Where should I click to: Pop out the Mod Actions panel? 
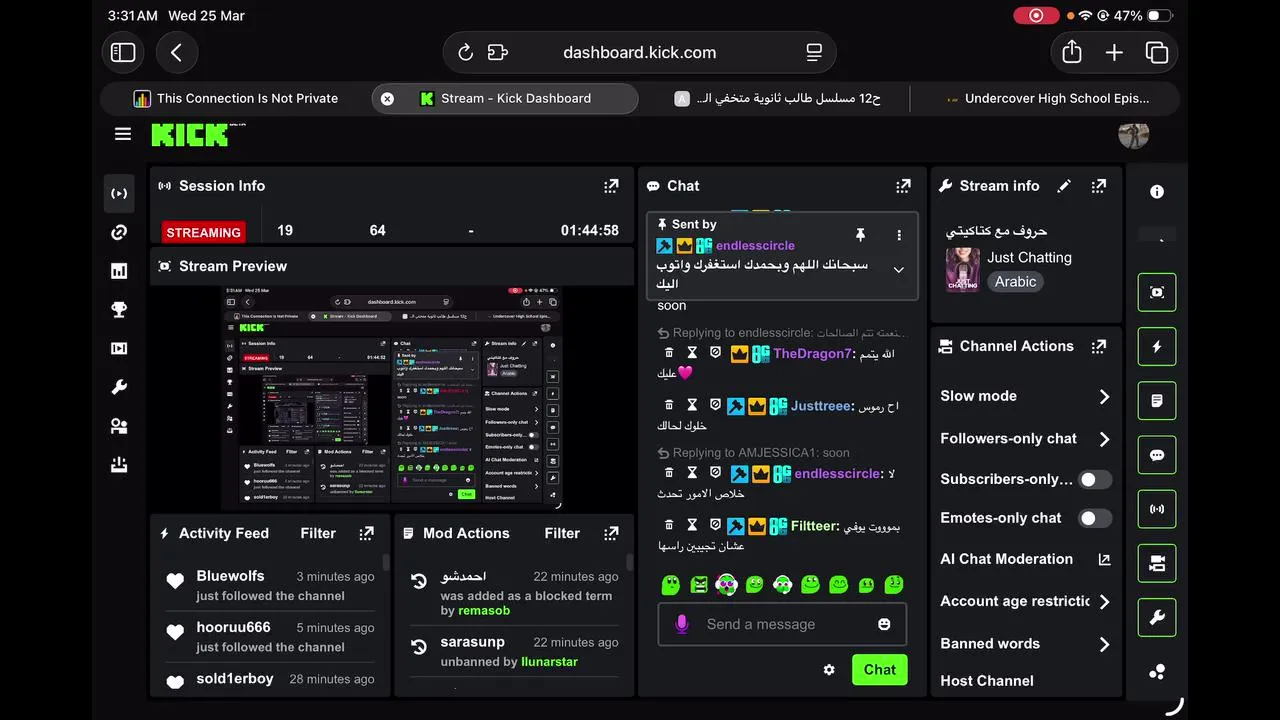point(611,533)
